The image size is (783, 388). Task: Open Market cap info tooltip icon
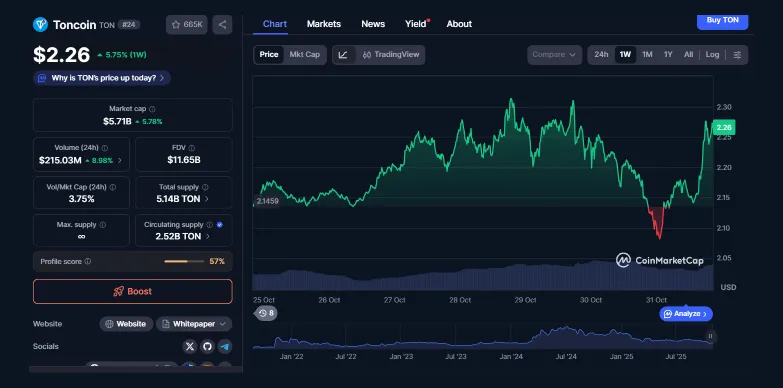tap(152, 109)
